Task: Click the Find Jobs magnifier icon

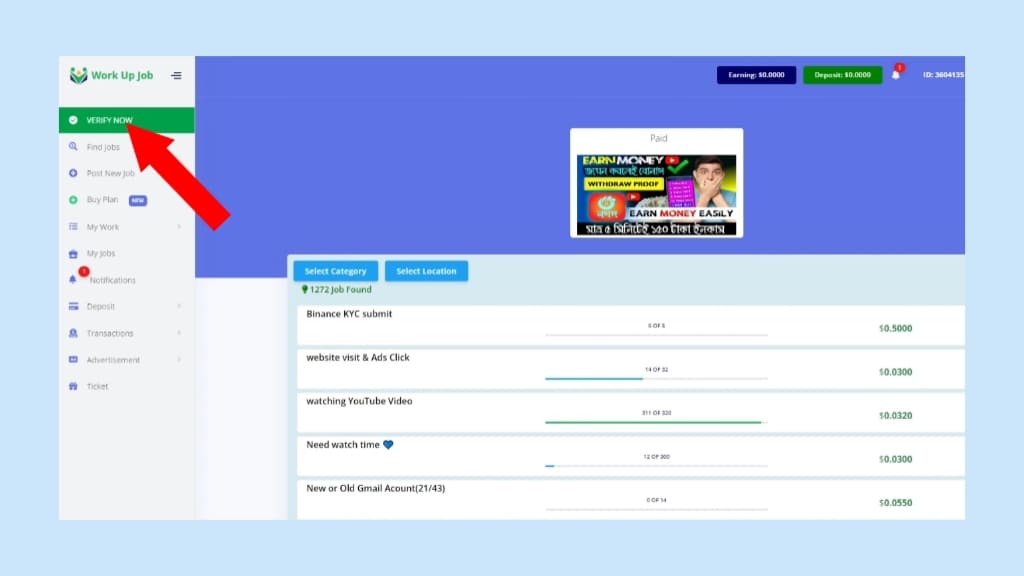Action: tap(73, 147)
